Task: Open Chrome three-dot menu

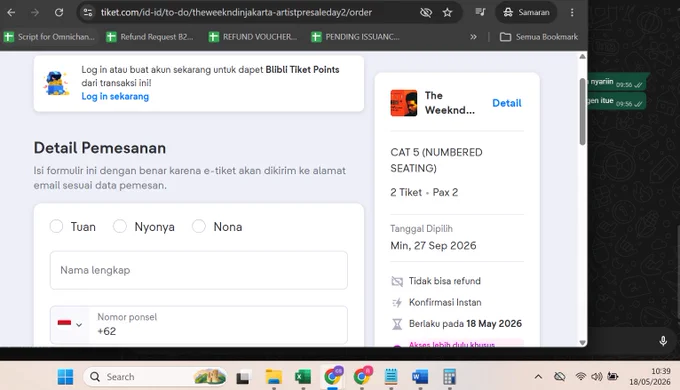Action: tap(572, 13)
